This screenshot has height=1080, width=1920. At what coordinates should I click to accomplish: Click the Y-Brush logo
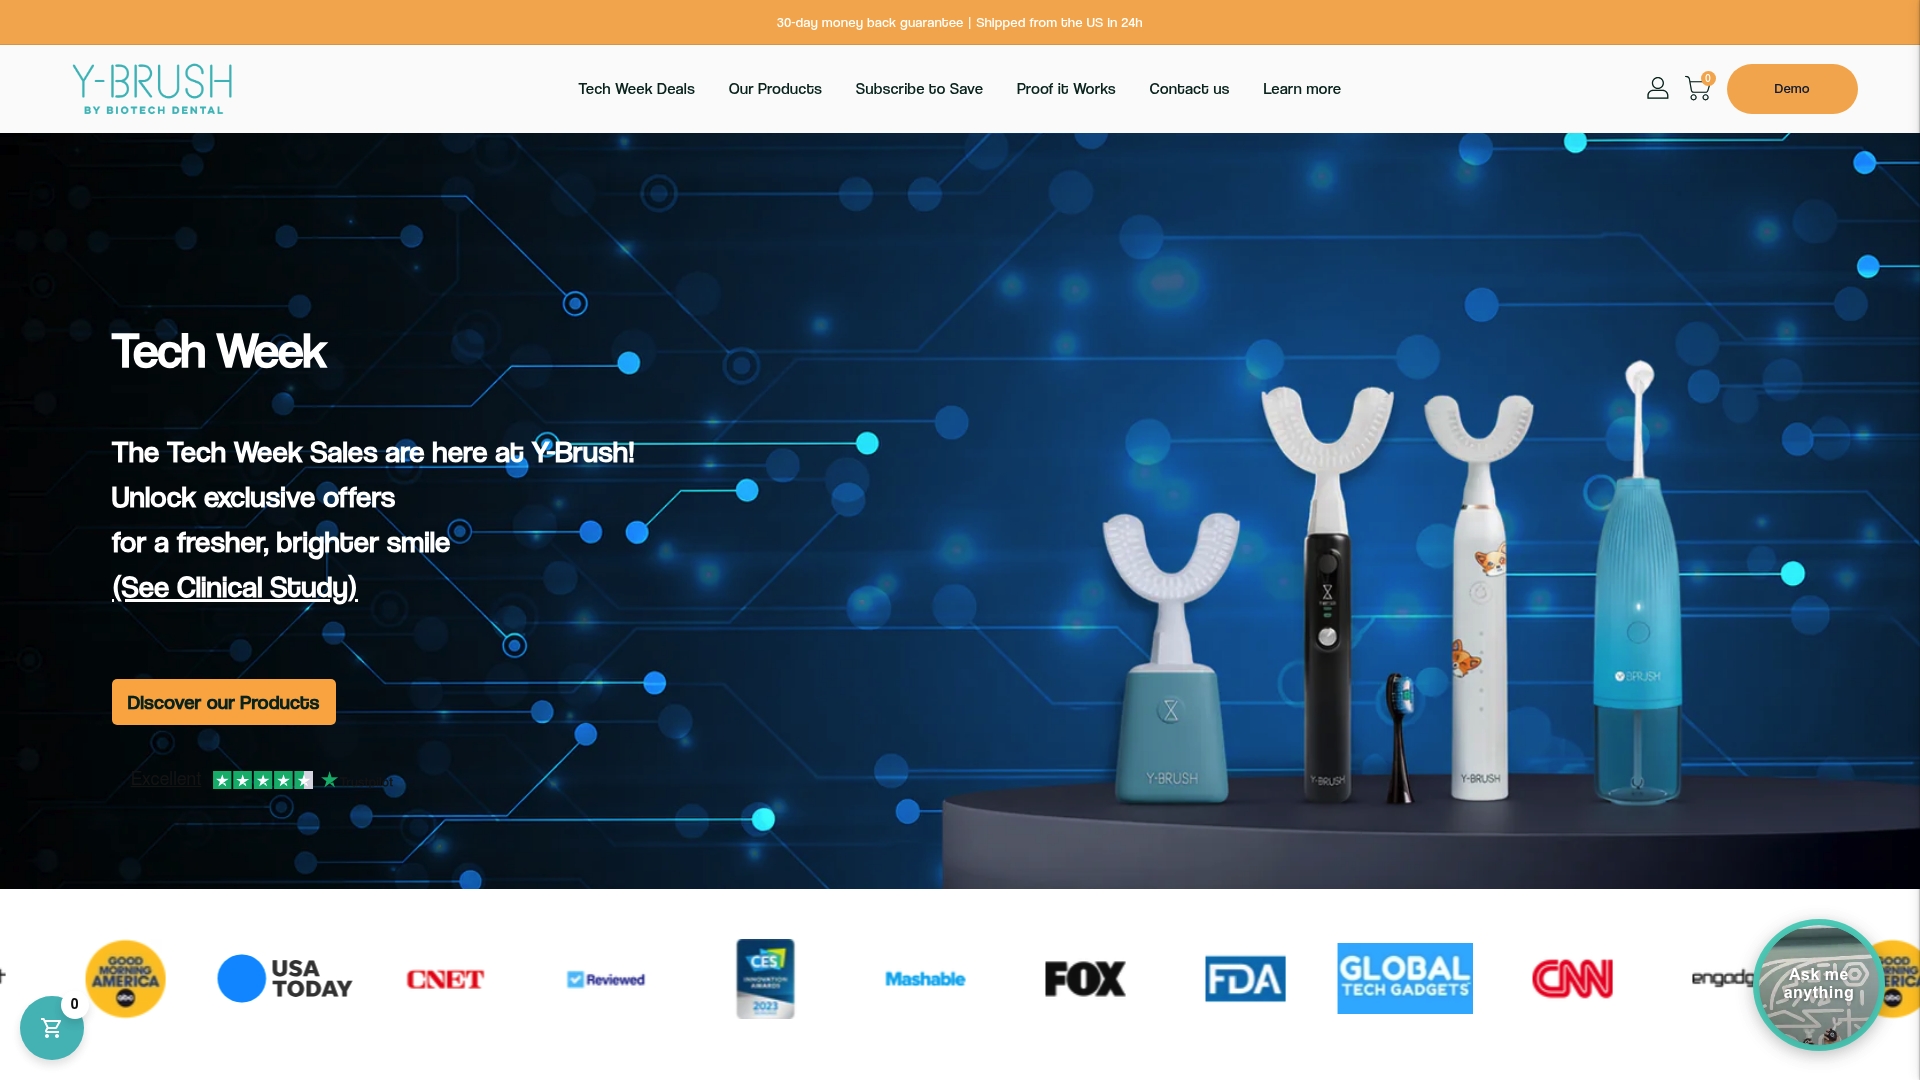(152, 89)
